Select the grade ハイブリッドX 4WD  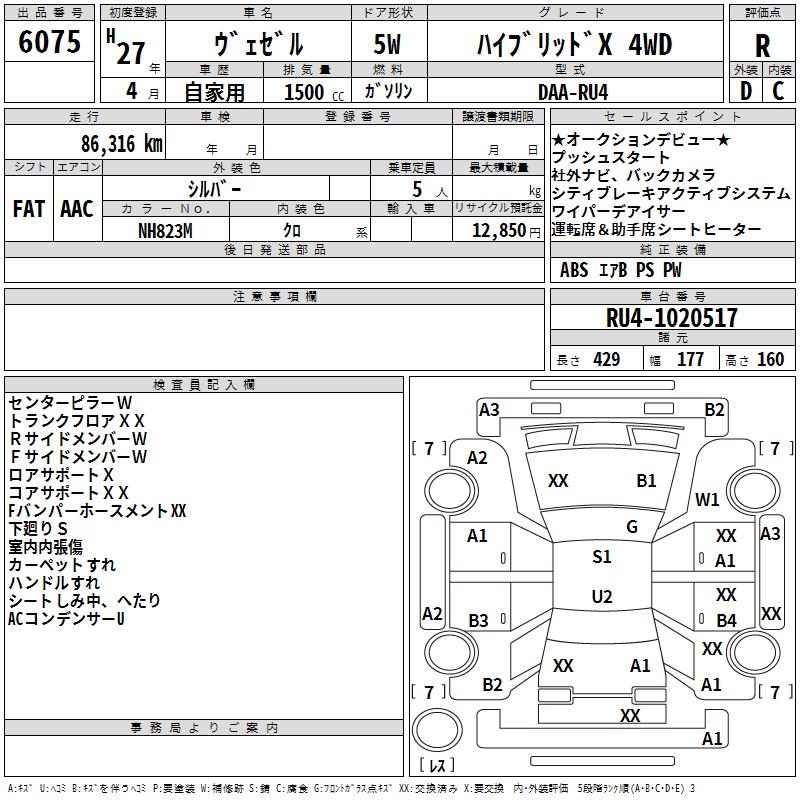coord(574,45)
